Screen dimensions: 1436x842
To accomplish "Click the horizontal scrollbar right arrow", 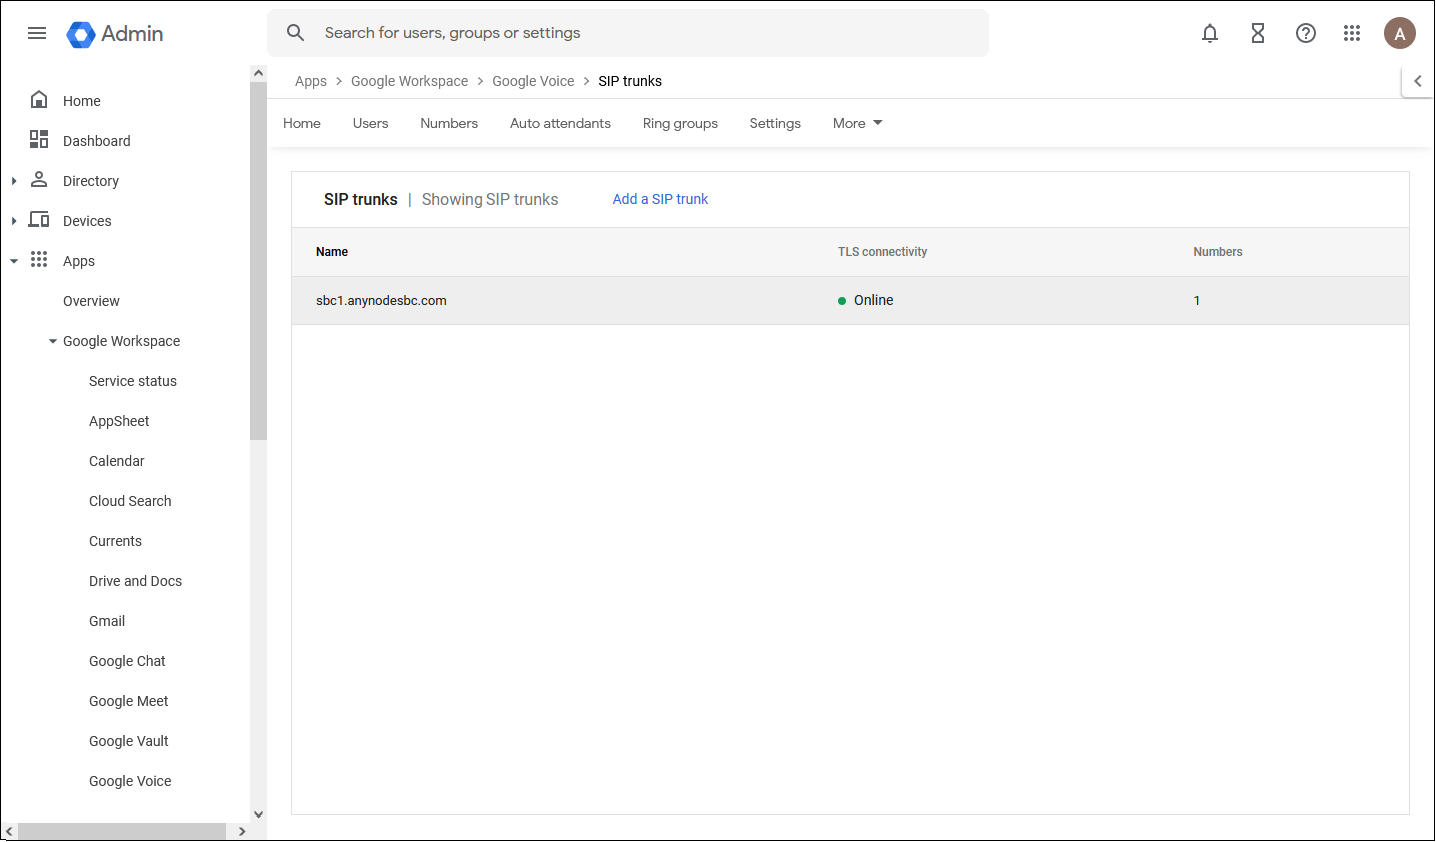I will pos(241,832).
